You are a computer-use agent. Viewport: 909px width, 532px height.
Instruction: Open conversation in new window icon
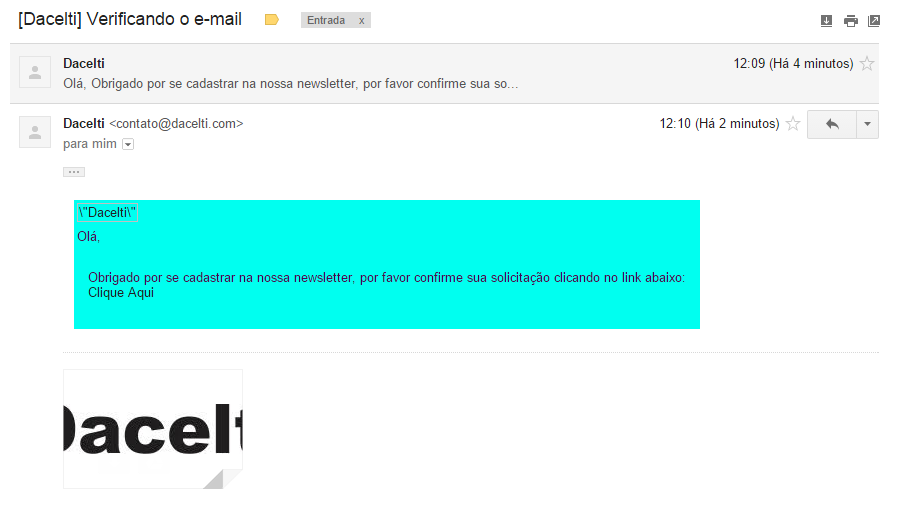click(x=874, y=21)
